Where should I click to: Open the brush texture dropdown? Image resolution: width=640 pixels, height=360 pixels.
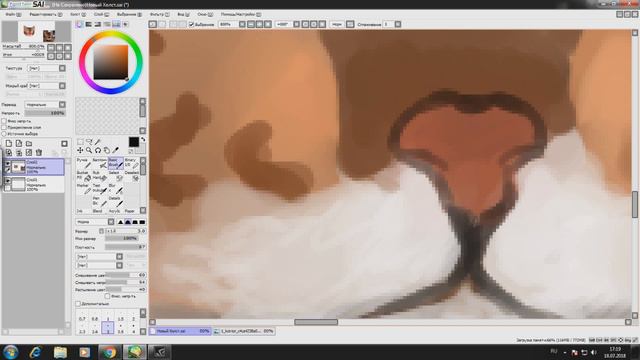coord(119,265)
